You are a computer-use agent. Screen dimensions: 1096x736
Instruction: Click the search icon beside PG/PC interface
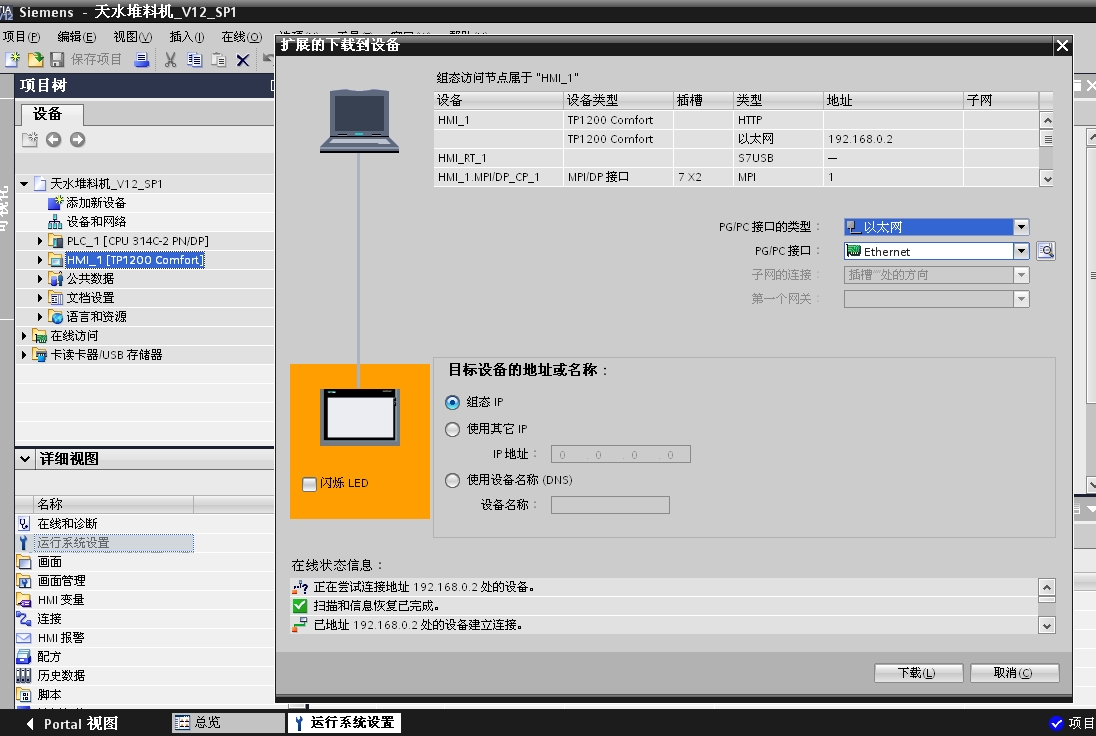[x=1046, y=251]
